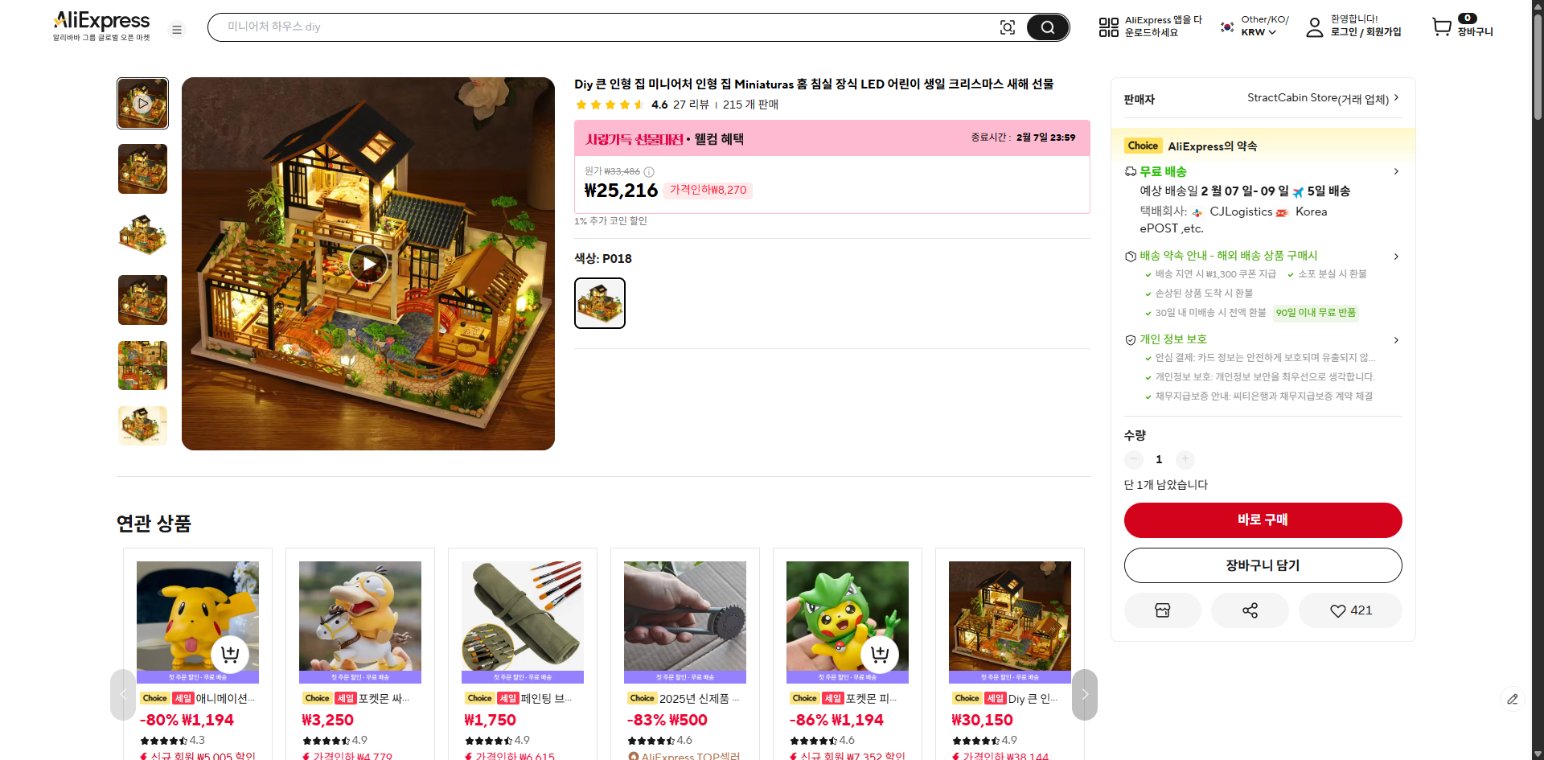Open image search camera icon

(1007, 28)
